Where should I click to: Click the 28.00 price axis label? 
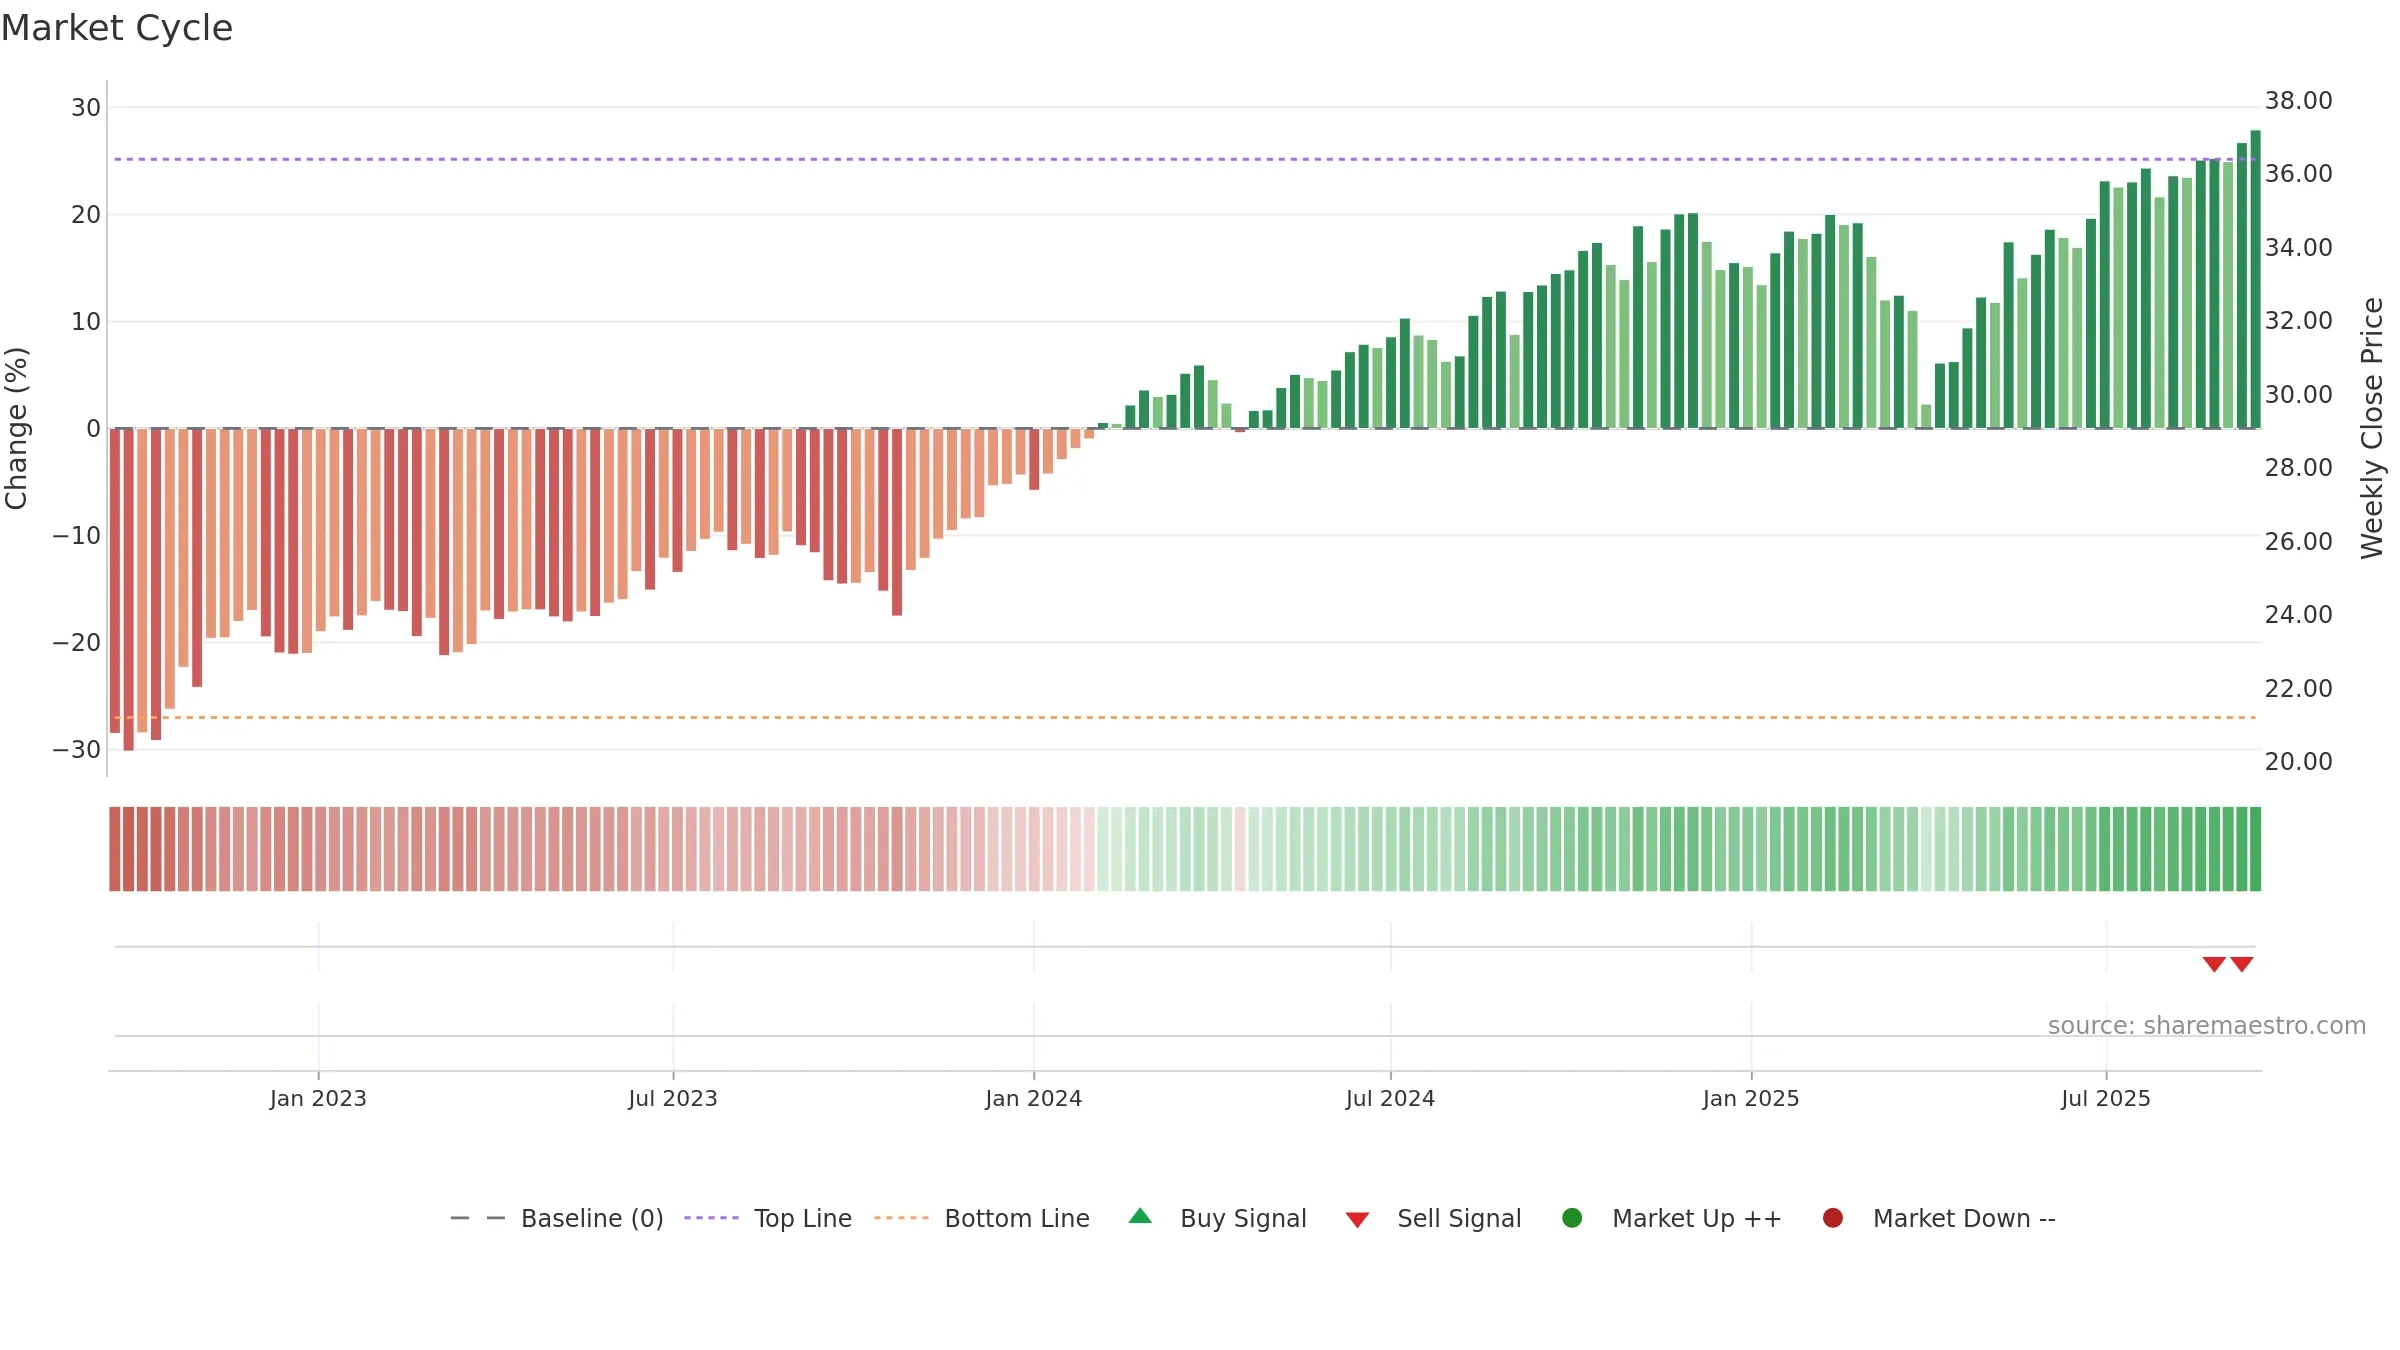click(2298, 467)
